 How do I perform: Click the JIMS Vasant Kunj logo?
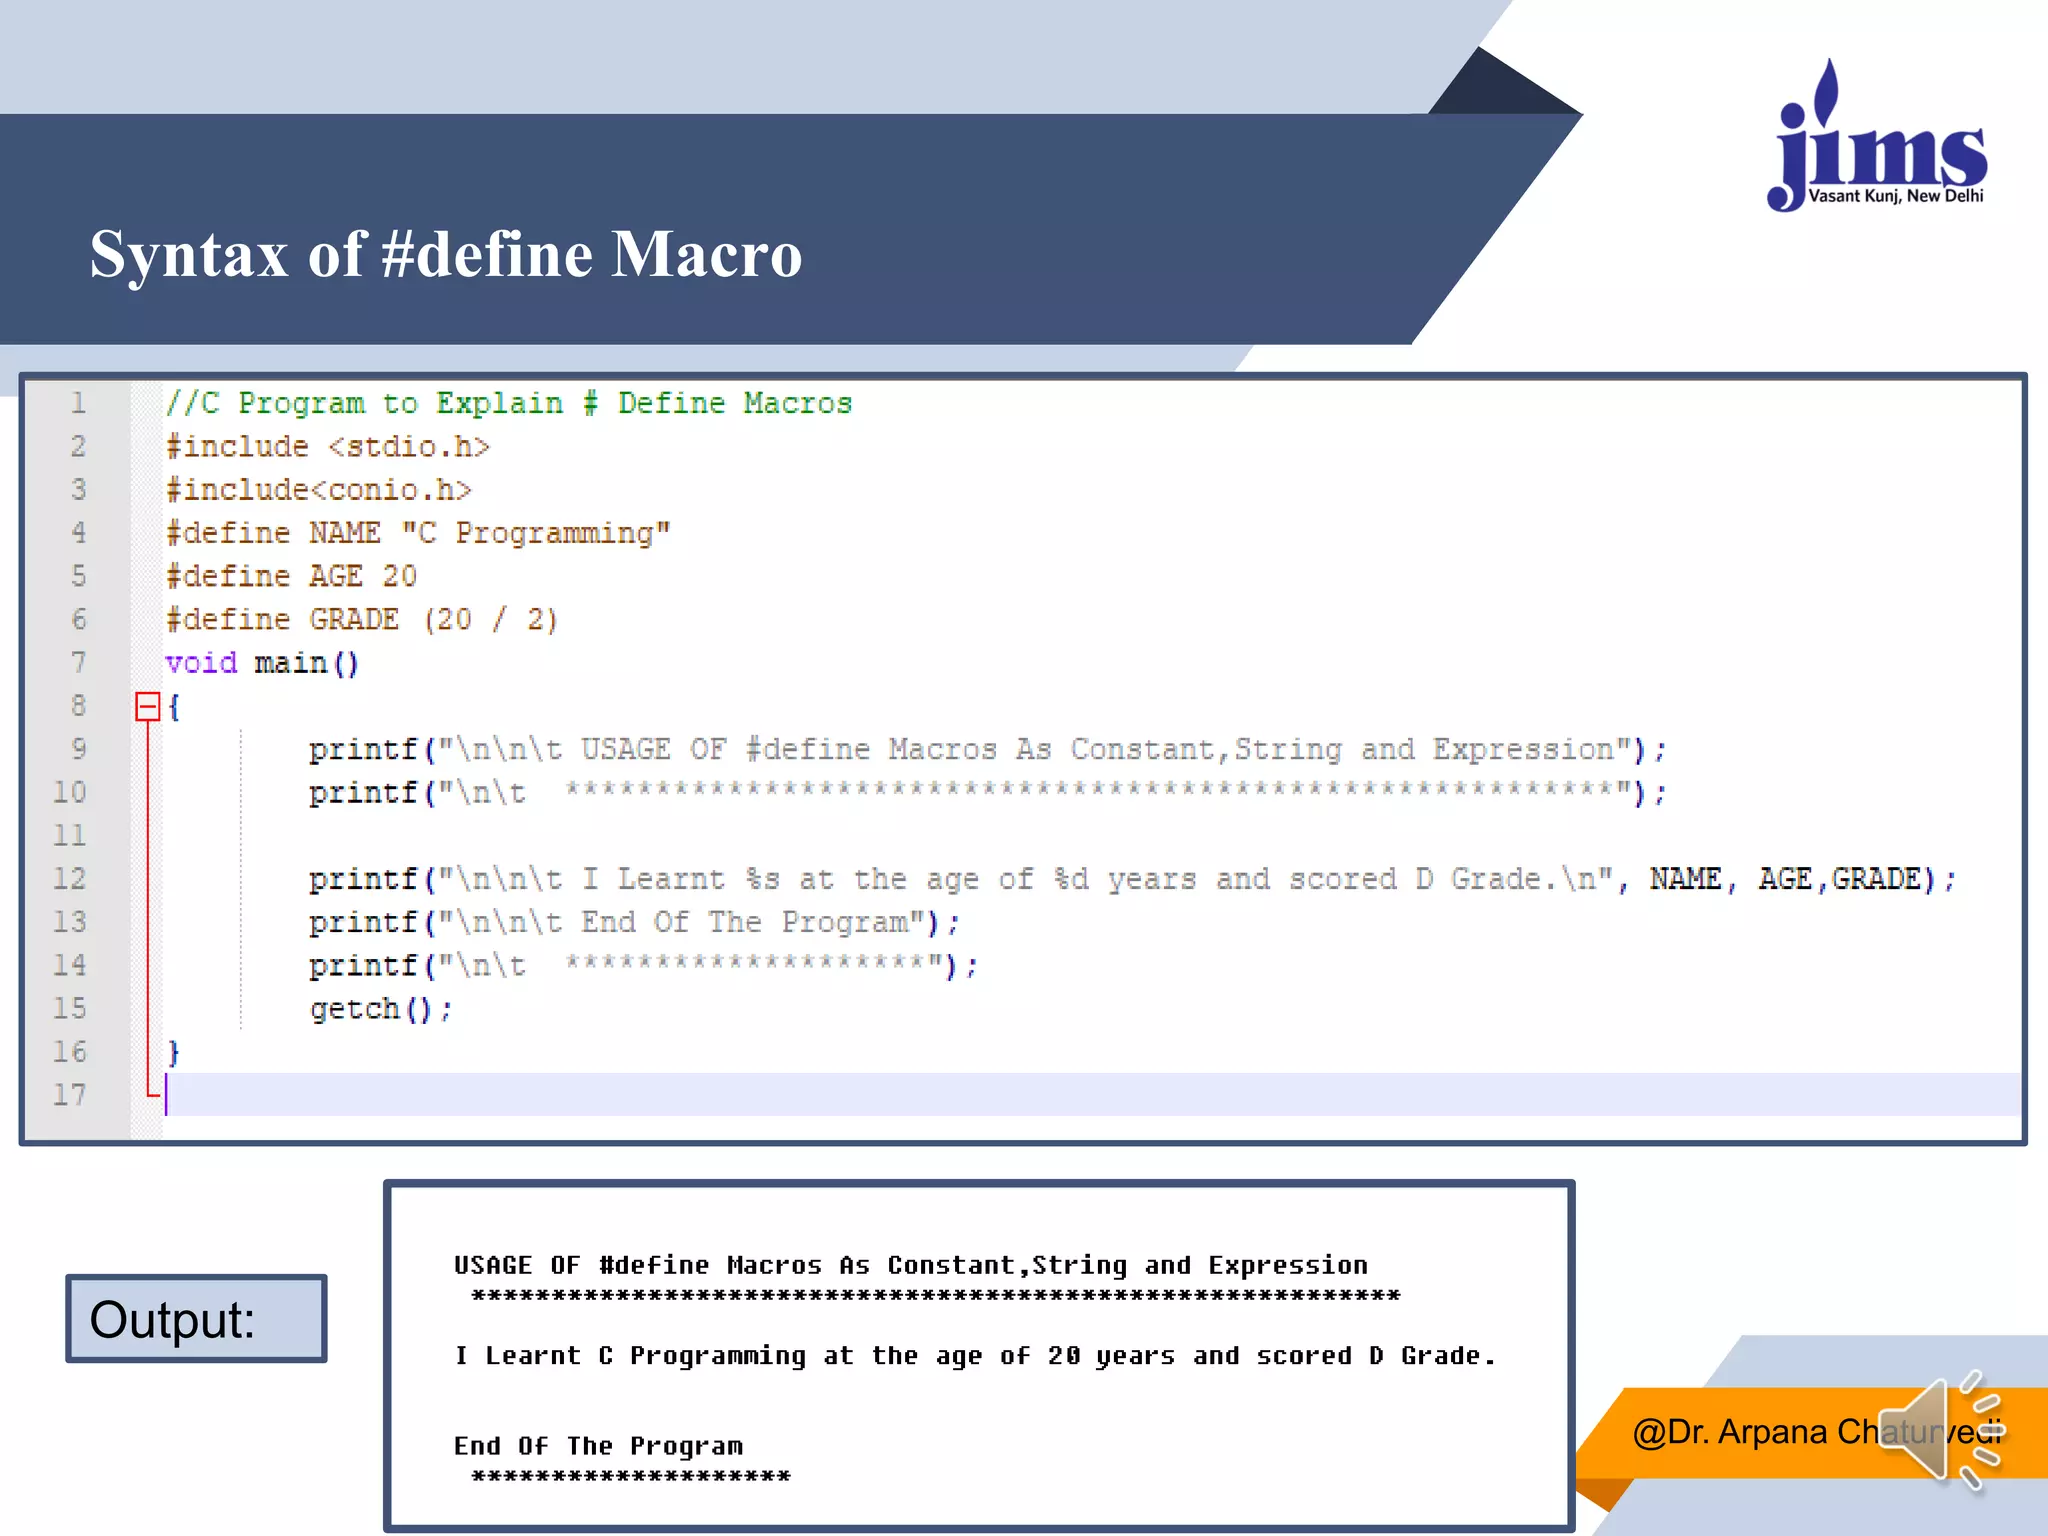click(x=1877, y=135)
